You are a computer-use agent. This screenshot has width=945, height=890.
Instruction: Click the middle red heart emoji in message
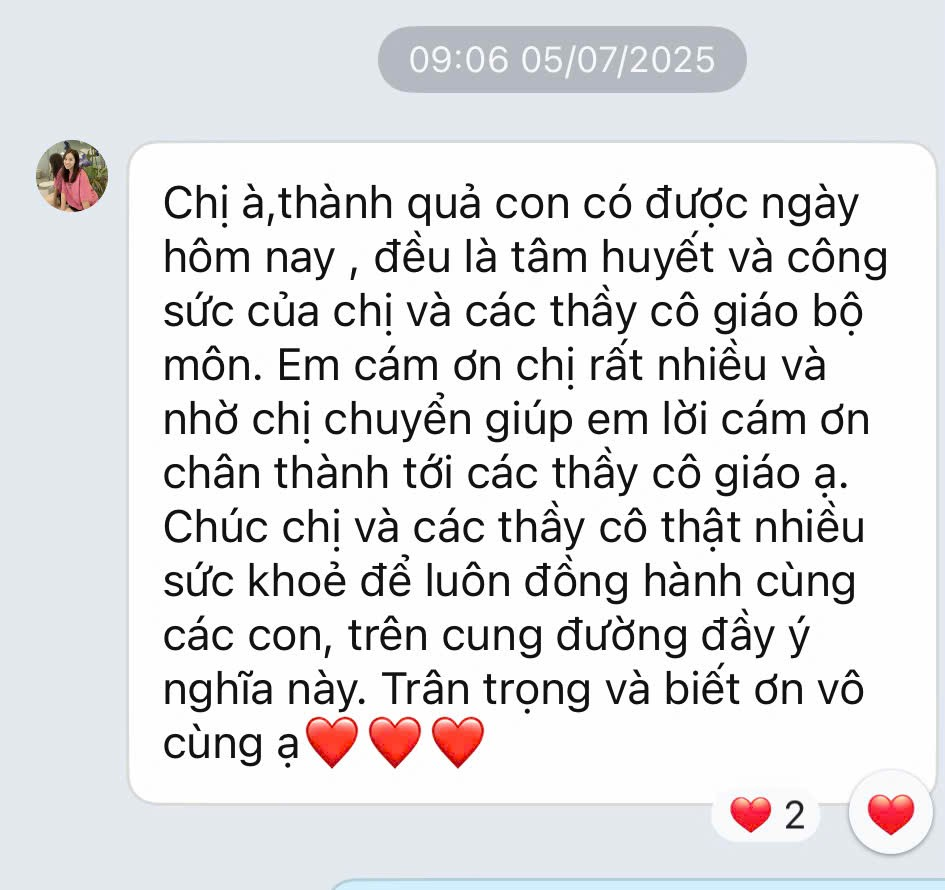click(395, 742)
